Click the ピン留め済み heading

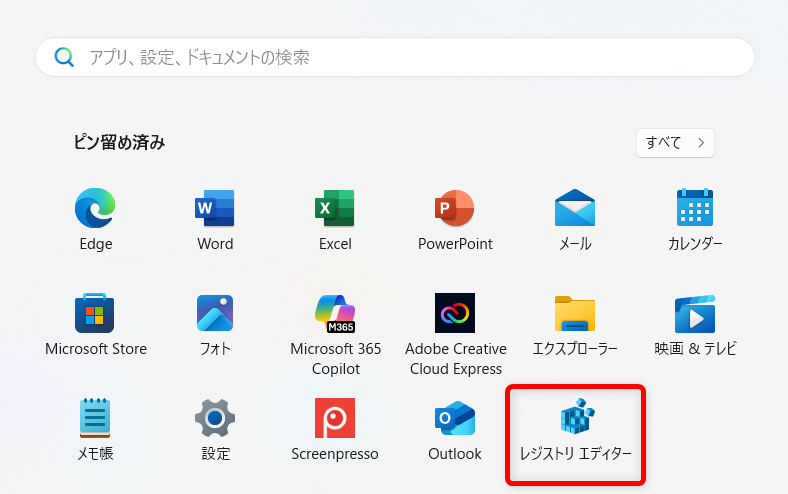[120, 143]
